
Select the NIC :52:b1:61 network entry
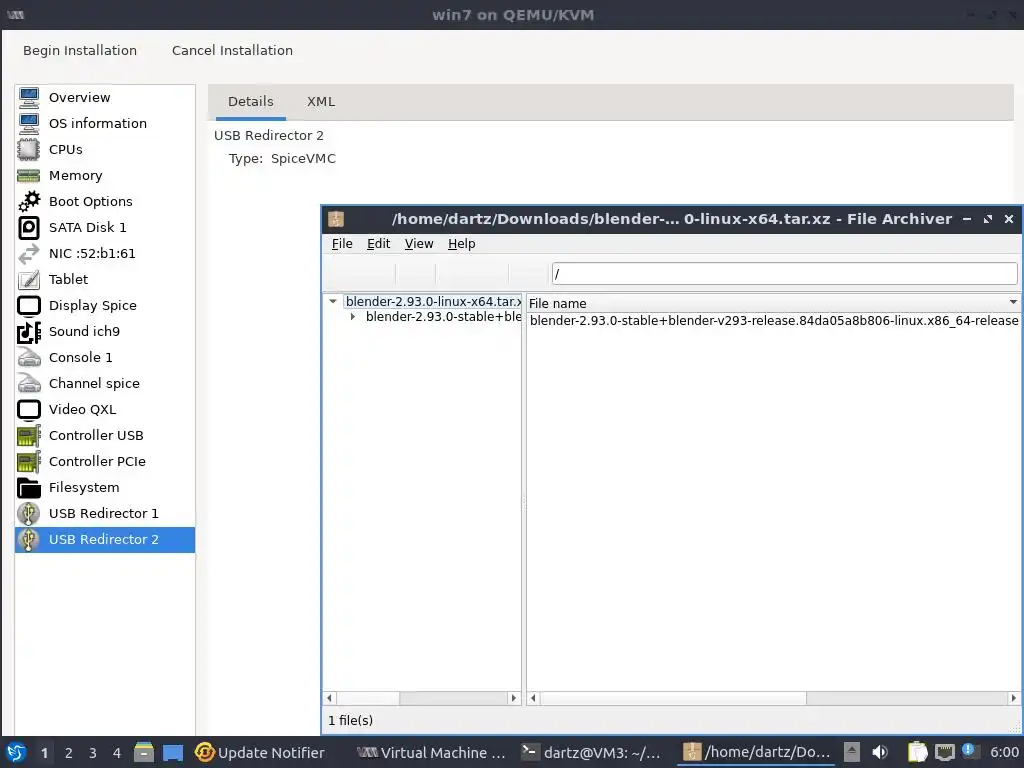[104, 253]
